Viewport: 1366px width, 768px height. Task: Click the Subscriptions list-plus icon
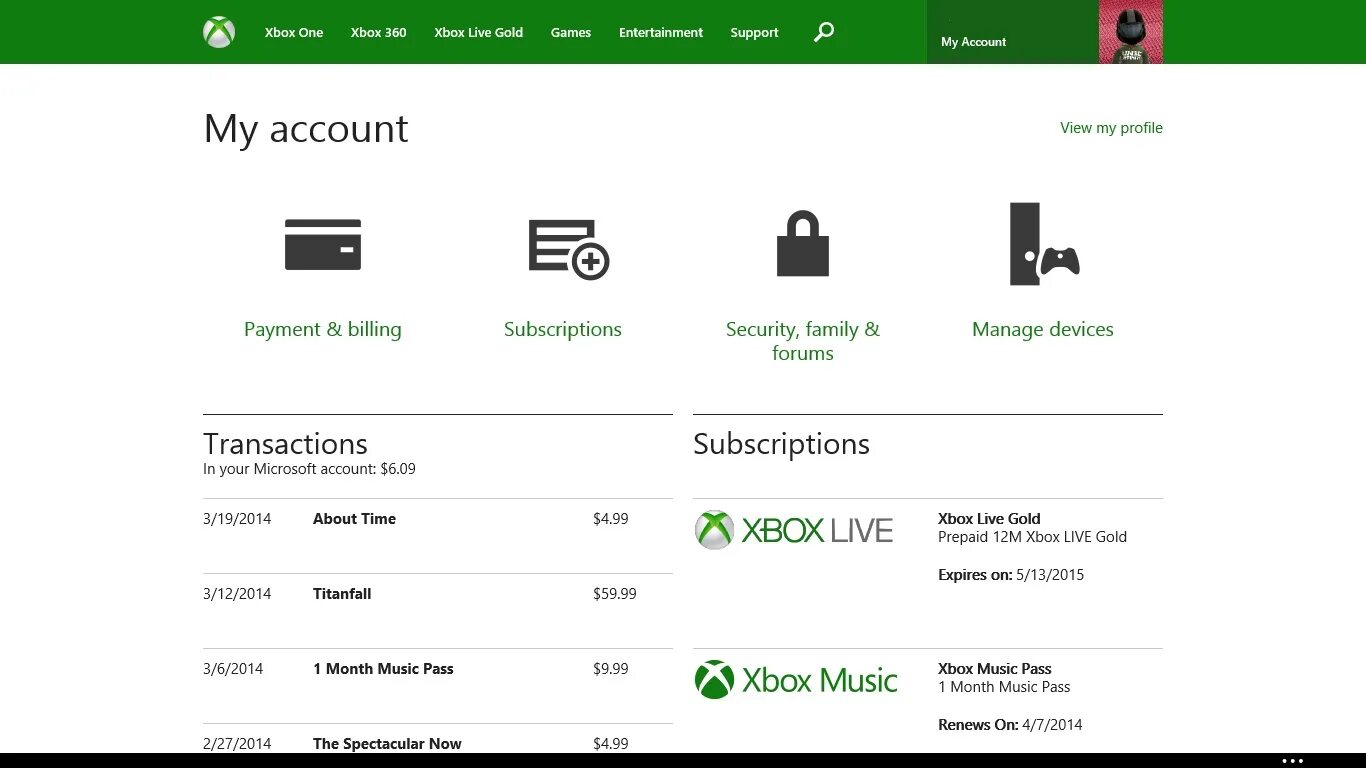(x=568, y=248)
